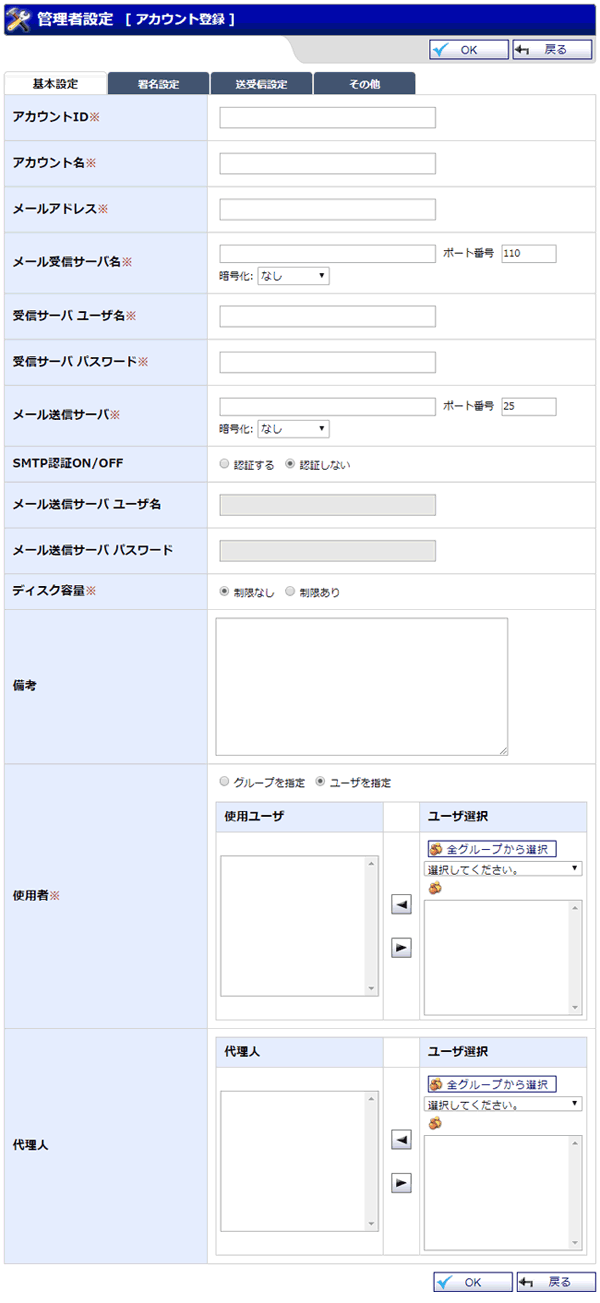Focus the メール送信サーバ input field
The image size is (600, 1303).
click(327, 406)
